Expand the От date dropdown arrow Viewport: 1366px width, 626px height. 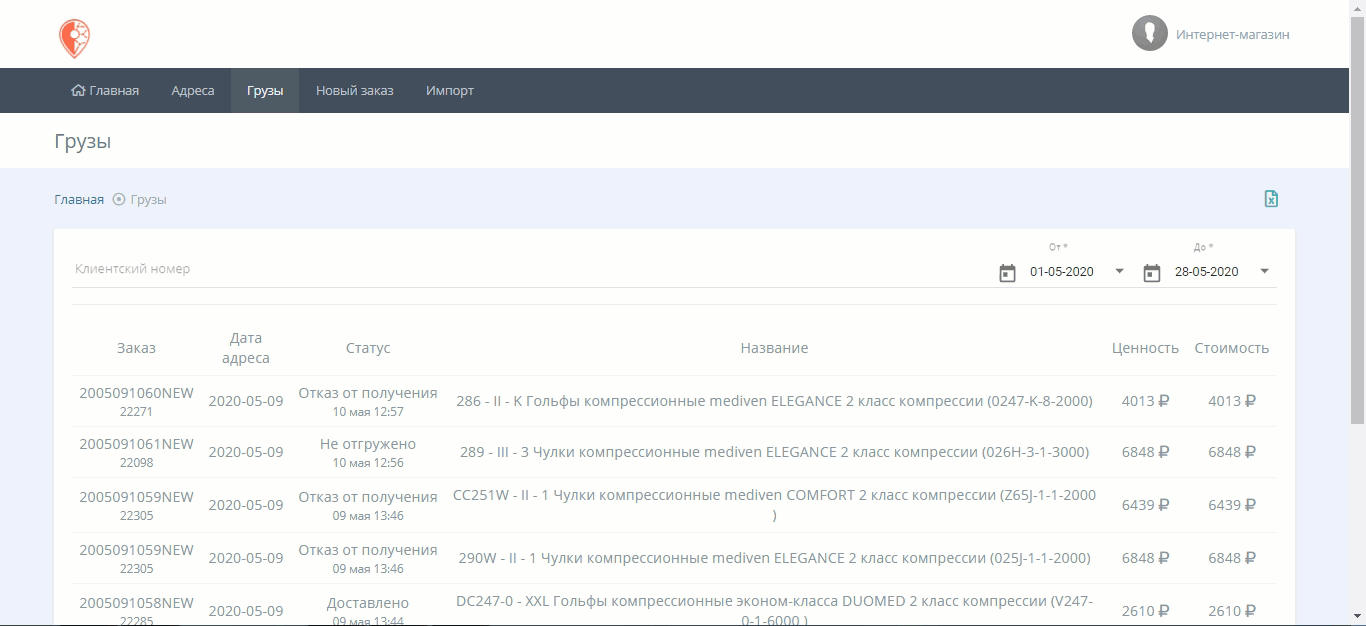[x=1119, y=271]
